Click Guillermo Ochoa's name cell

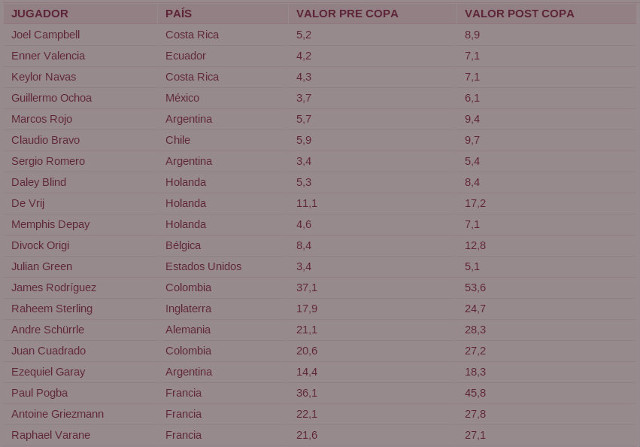[x=51, y=98]
